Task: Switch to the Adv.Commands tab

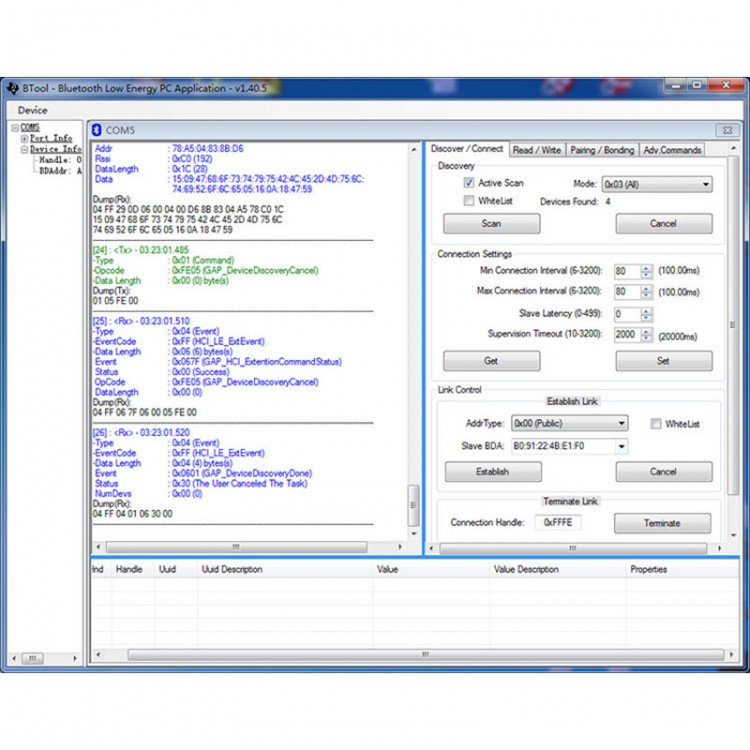Action: coord(672,150)
